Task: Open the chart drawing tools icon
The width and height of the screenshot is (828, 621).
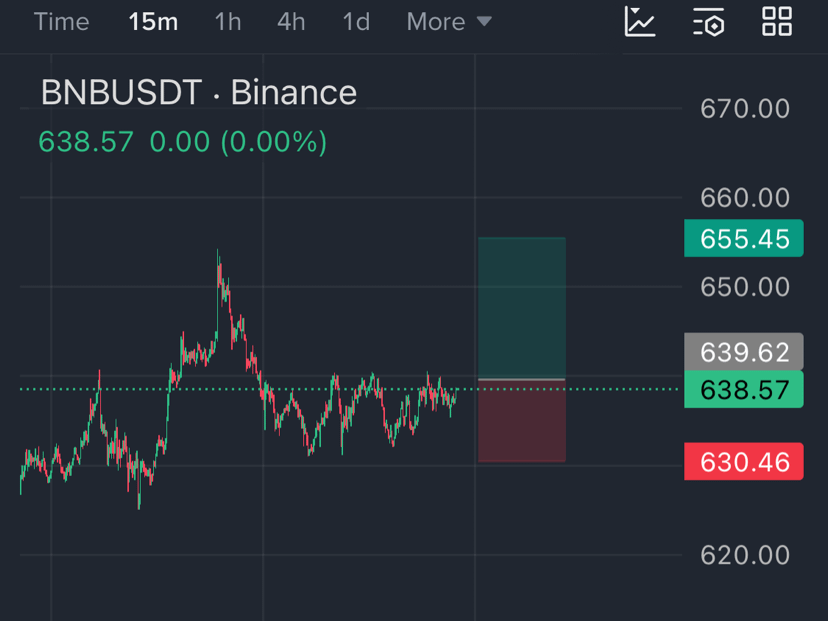Action: 639,22
